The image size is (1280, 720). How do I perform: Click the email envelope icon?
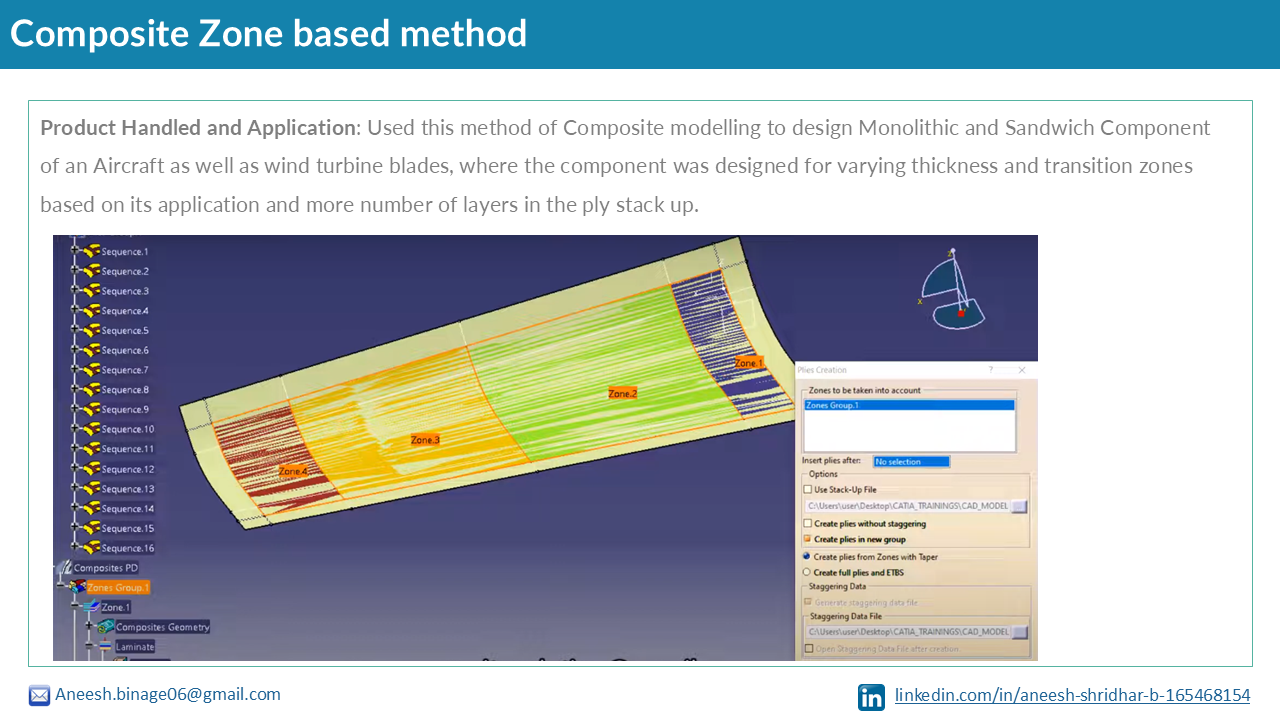pyautogui.click(x=39, y=695)
